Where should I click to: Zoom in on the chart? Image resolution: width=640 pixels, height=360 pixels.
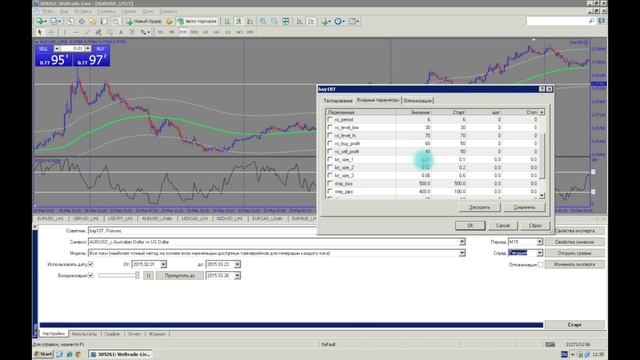(x=263, y=21)
